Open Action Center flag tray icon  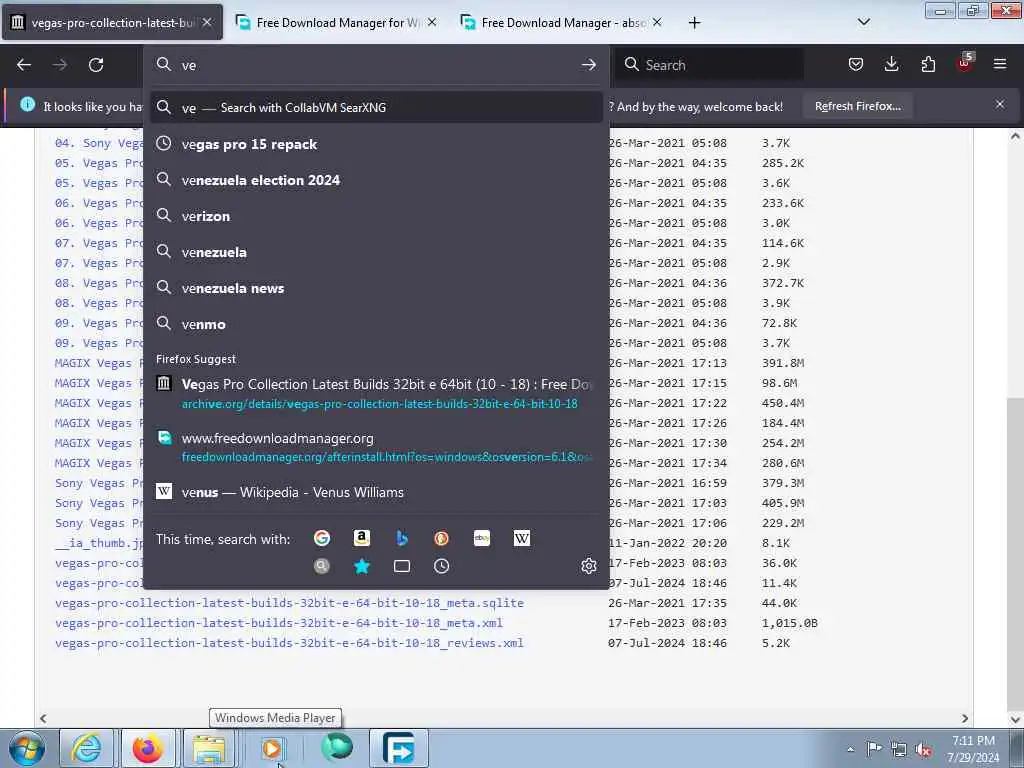(874, 748)
